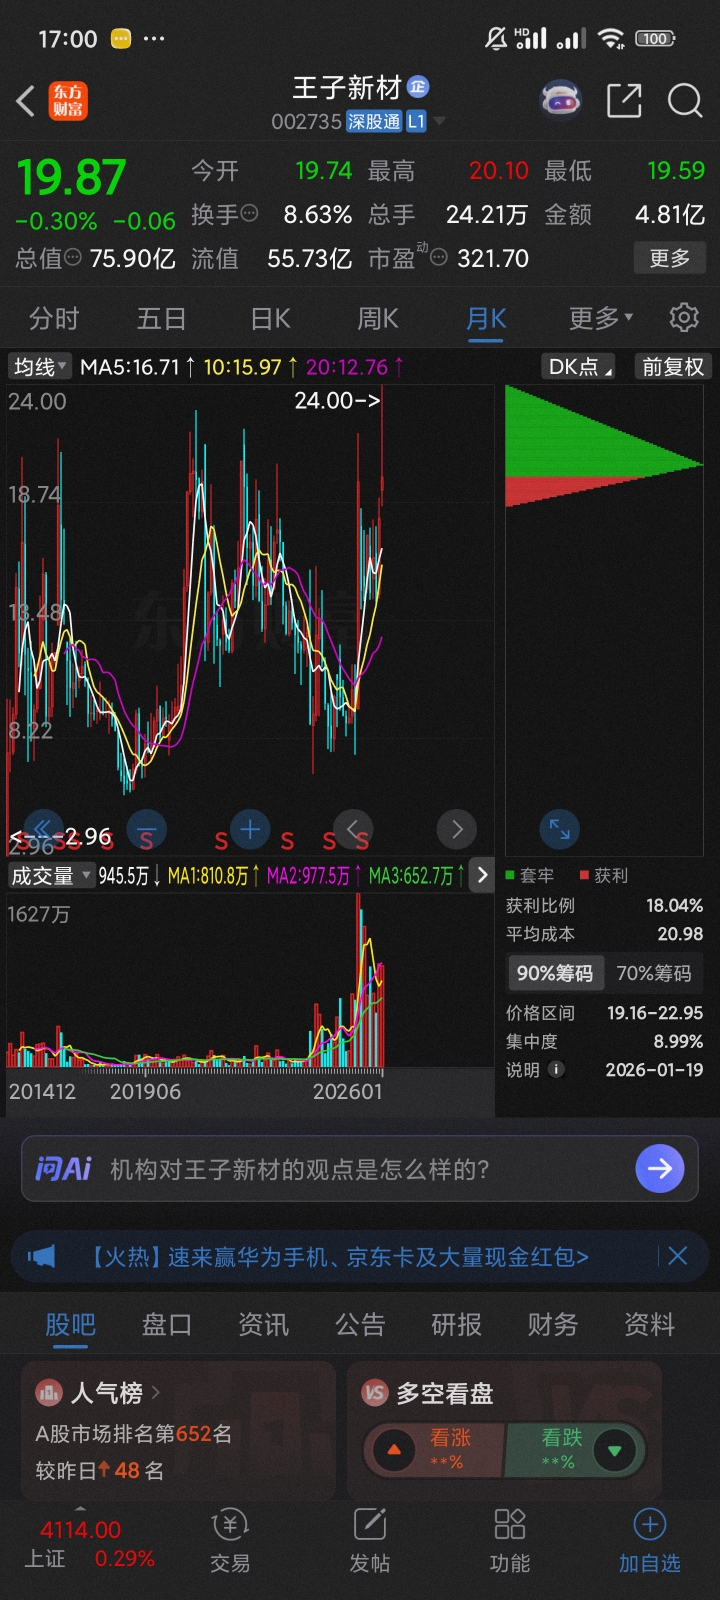Move chart right with arrow icon

click(x=457, y=829)
